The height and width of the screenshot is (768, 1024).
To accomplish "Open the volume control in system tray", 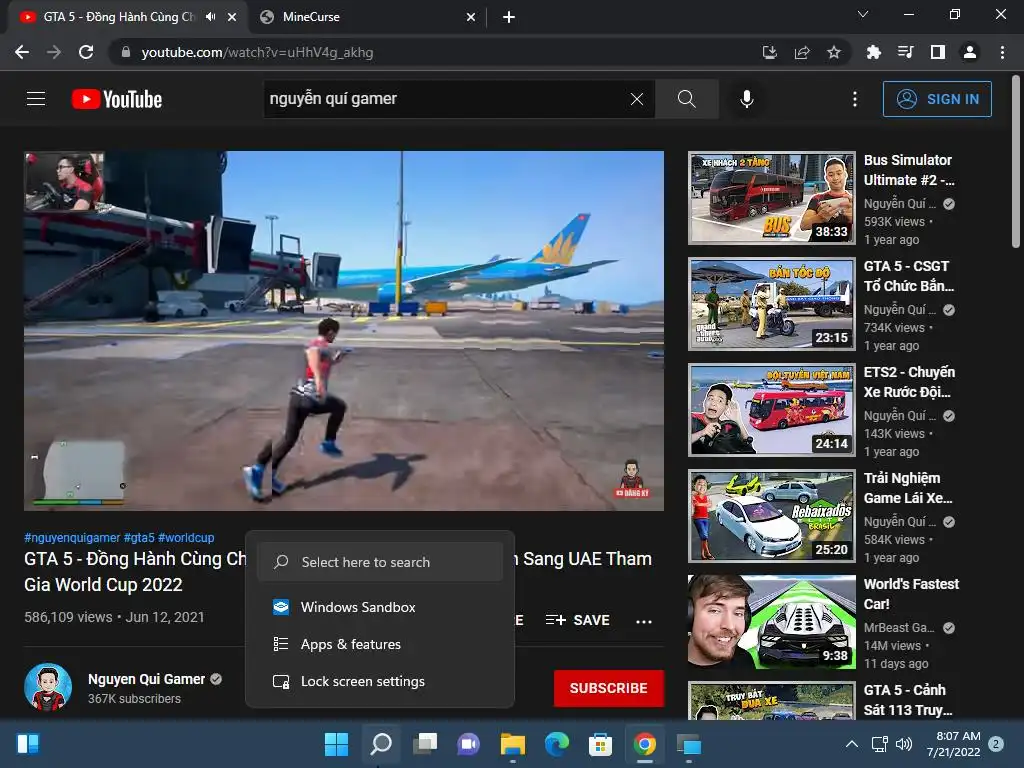I will (x=904, y=744).
